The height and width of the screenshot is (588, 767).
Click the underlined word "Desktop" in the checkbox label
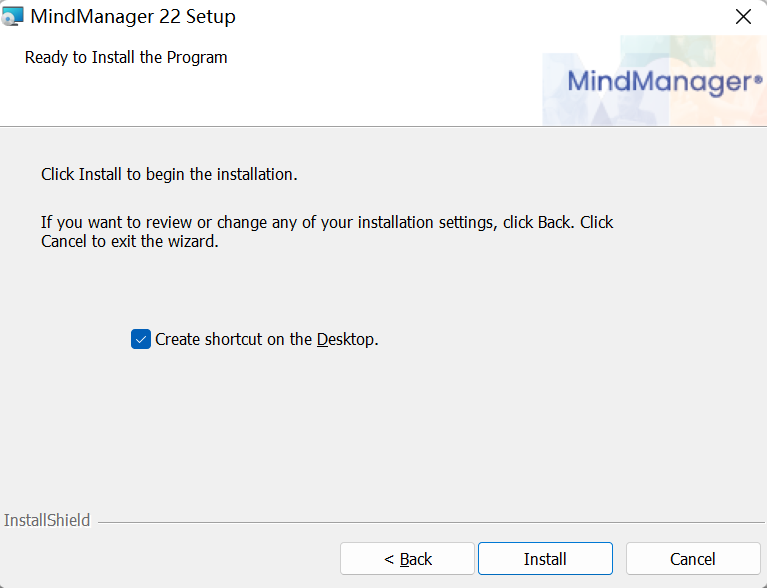pyautogui.click(x=346, y=339)
